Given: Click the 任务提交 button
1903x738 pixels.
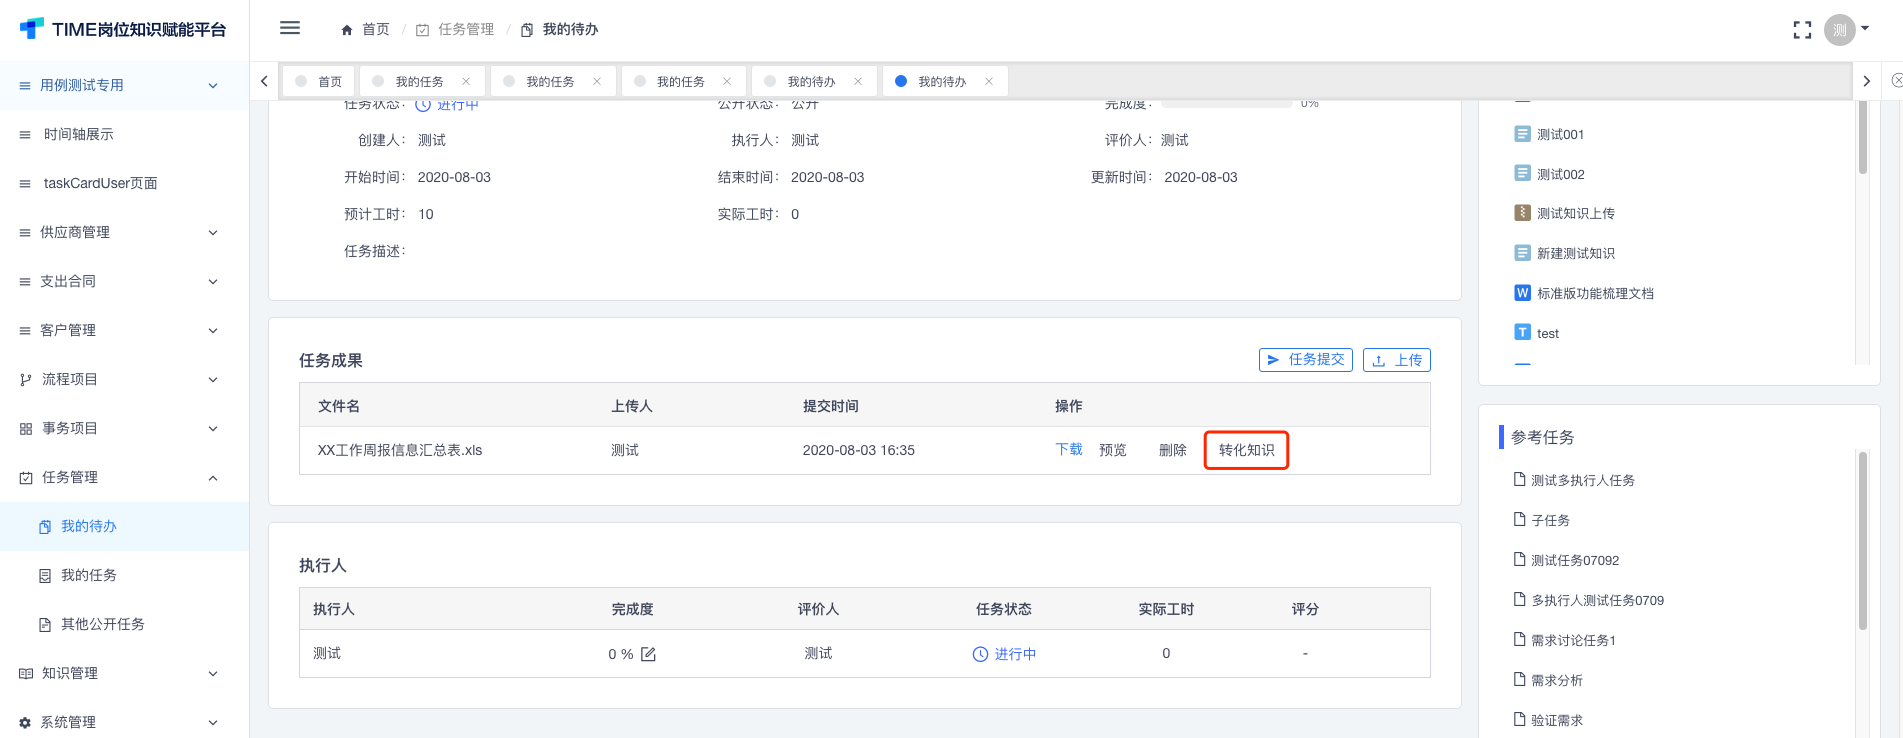Looking at the screenshot, I should [x=1305, y=360].
